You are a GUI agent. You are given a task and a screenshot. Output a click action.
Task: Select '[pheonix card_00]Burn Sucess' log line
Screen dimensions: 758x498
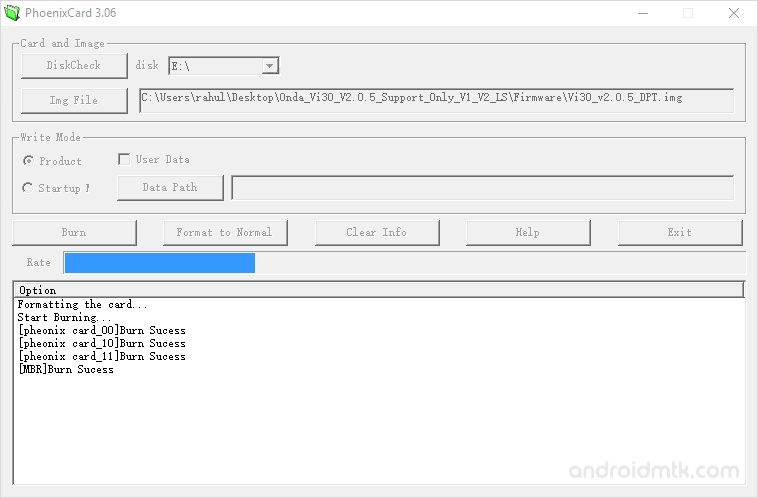102,330
